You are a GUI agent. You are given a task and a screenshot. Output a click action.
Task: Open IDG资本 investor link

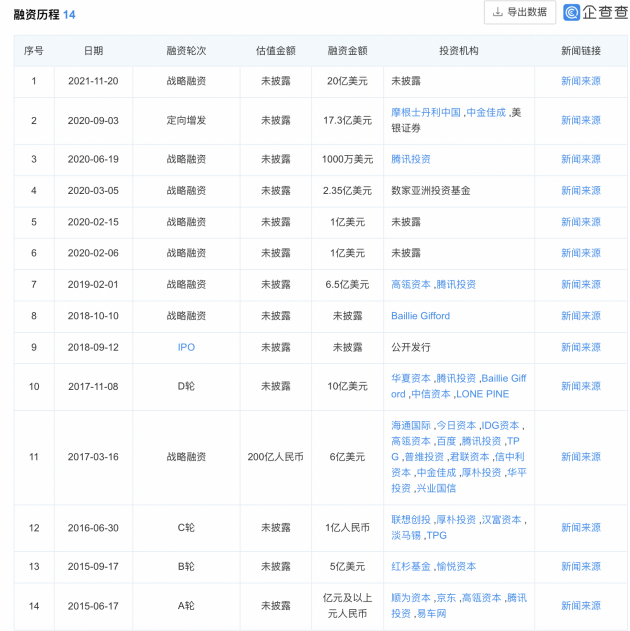coord(500,425)
